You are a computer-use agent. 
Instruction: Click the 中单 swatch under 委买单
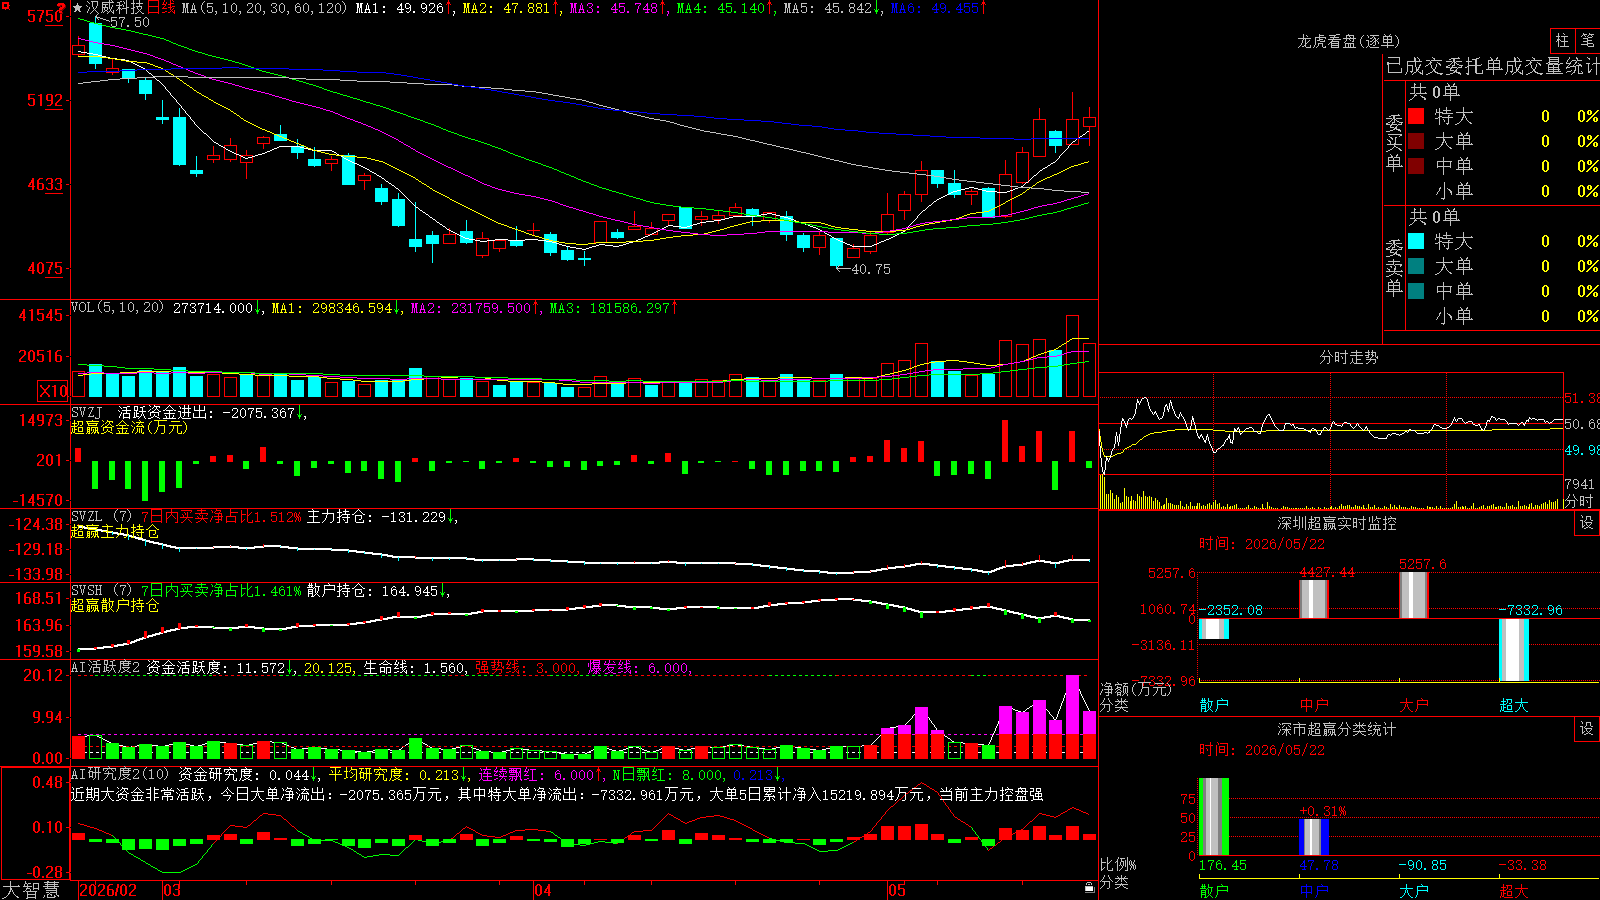(x=1416, y=166)
